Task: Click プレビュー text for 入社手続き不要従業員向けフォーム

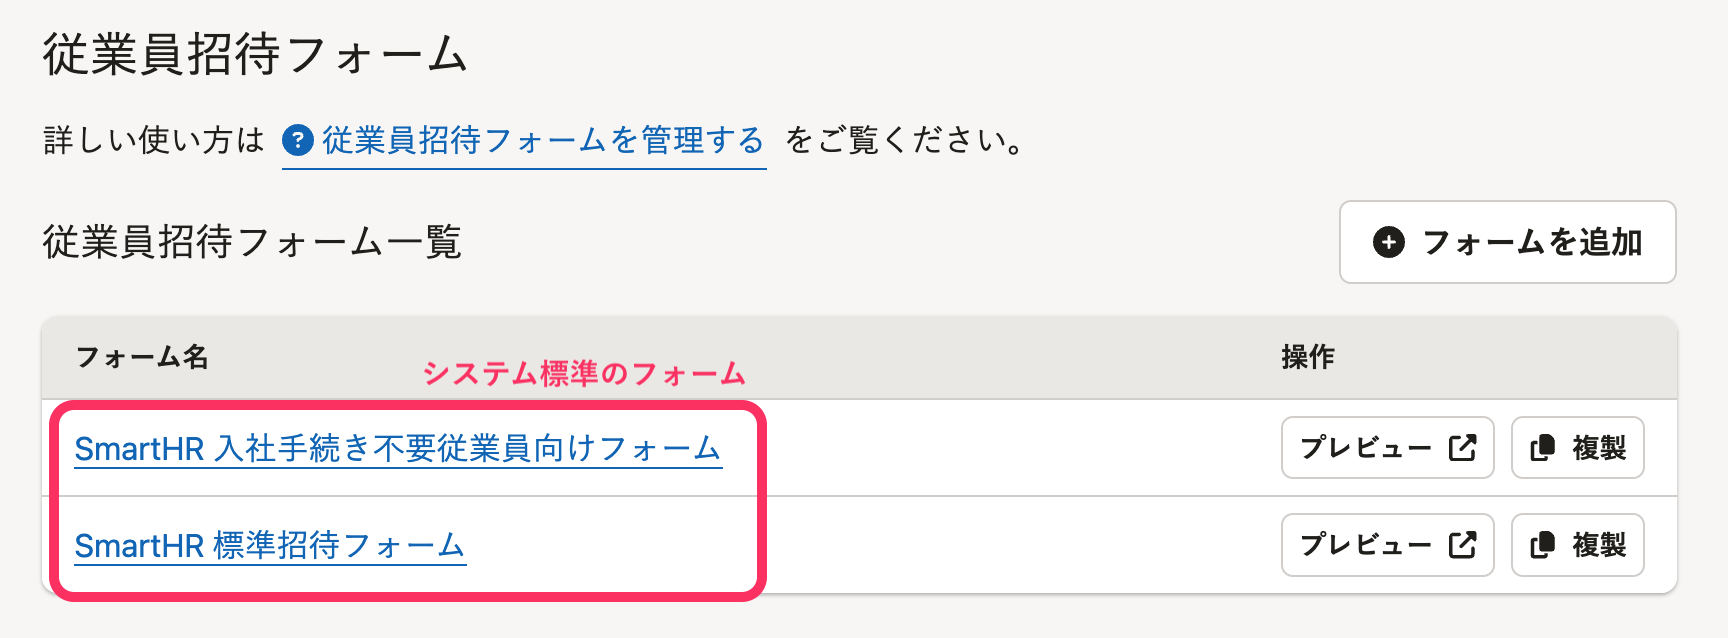Action: coord(1365,448)
